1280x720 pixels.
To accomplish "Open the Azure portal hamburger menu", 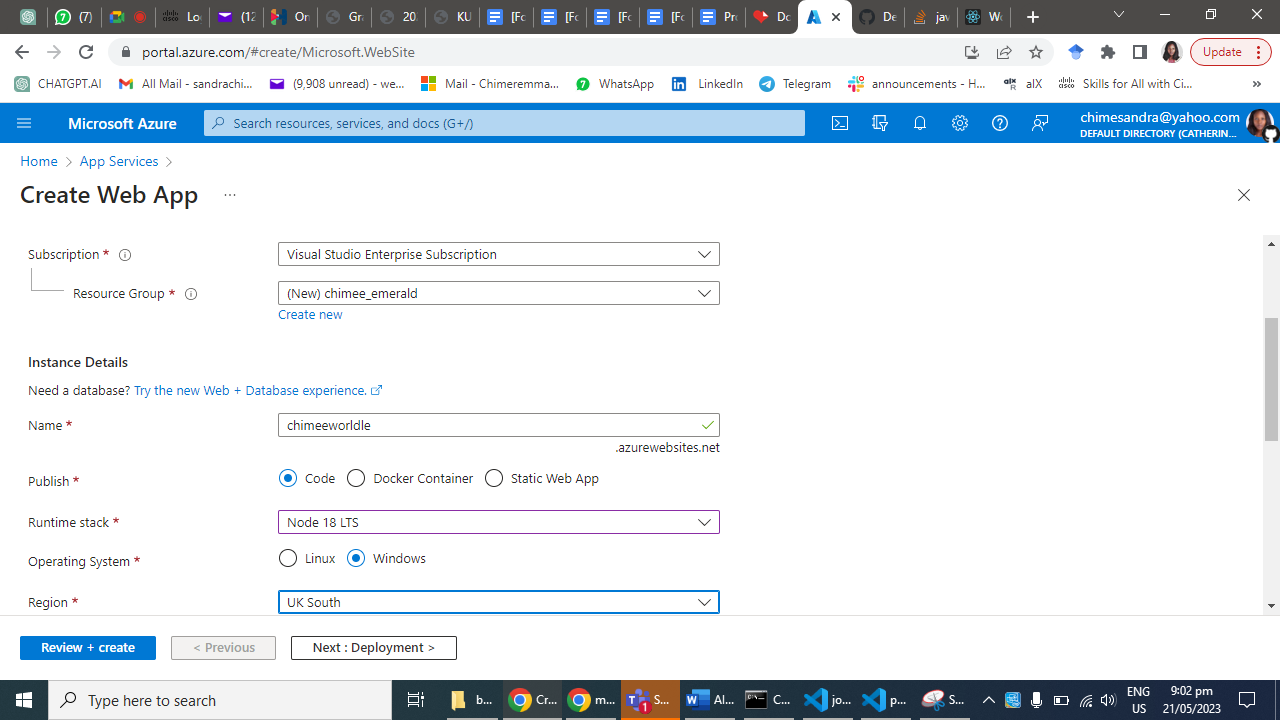I will 24,123.
